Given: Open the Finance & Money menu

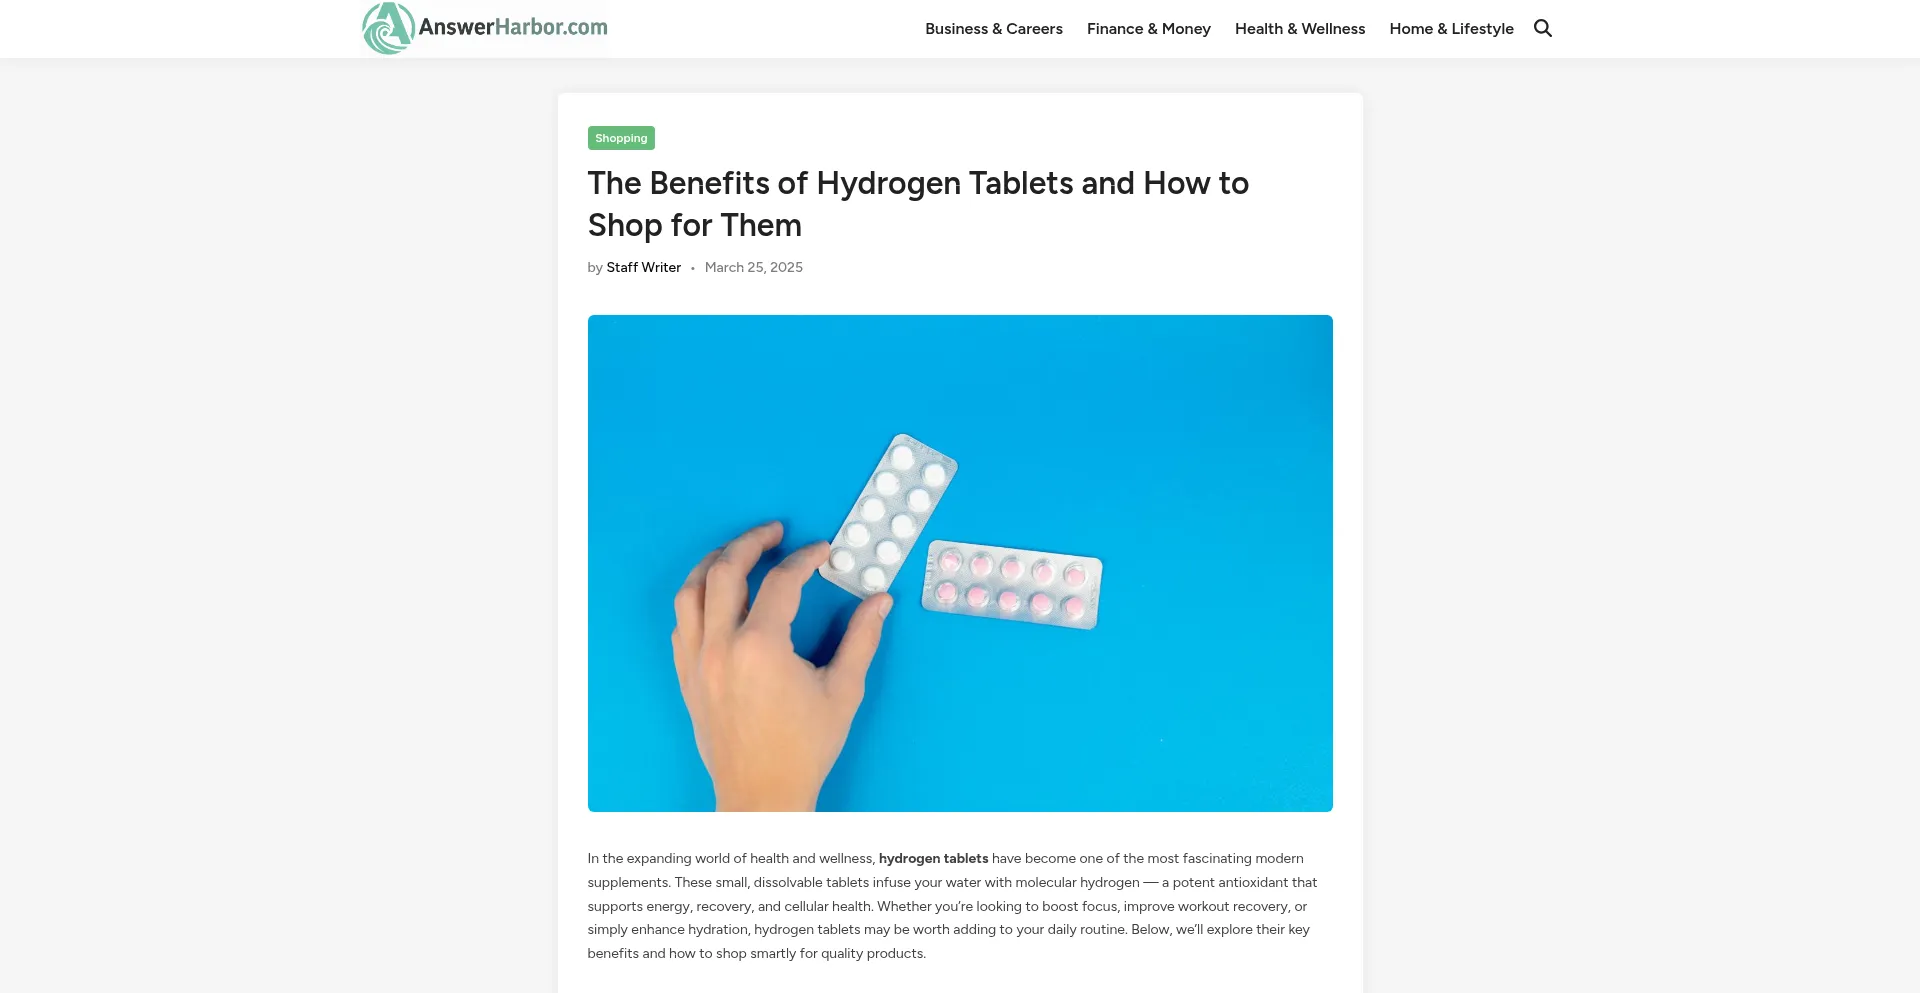Looking at the screenshot, I should coord(1148,29).
